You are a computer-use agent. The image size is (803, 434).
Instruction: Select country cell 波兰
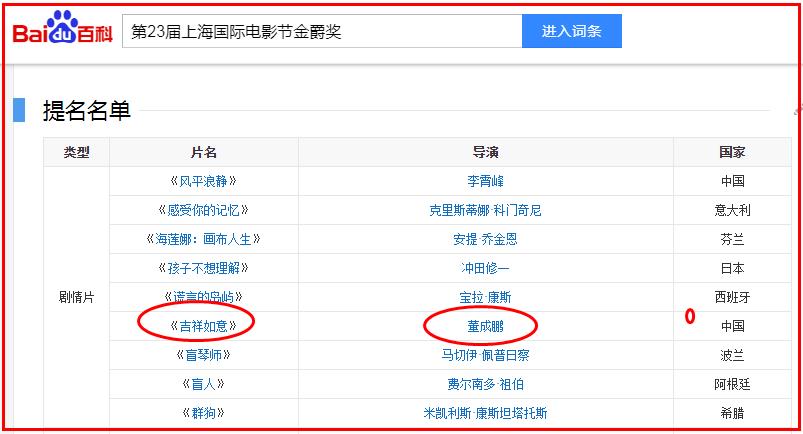(x=732, y=355)
